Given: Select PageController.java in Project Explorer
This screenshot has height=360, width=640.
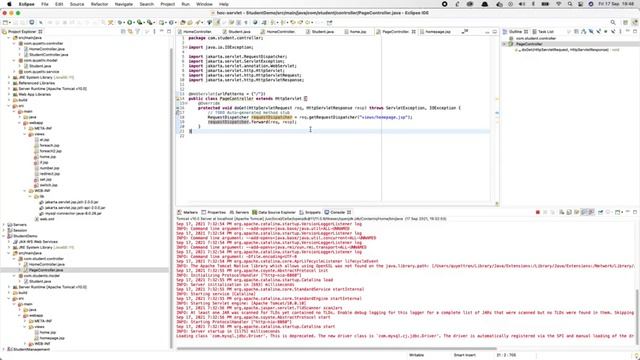Looking at the screenshot, I should click(46, 270).
